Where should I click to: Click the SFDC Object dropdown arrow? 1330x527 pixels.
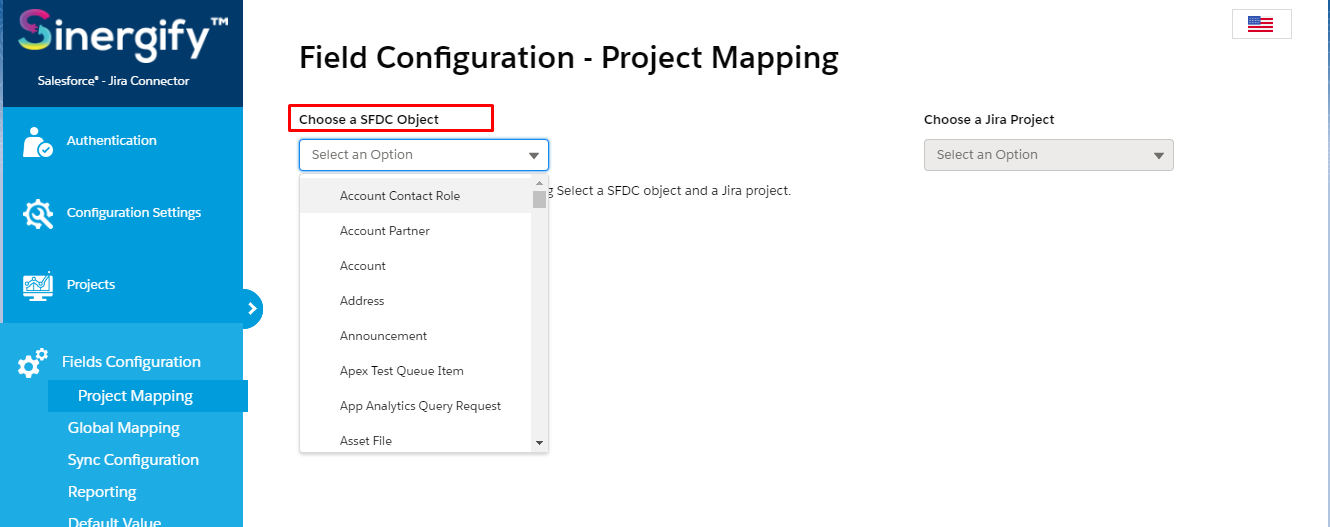pyautogui.click(x=534, y=156)
